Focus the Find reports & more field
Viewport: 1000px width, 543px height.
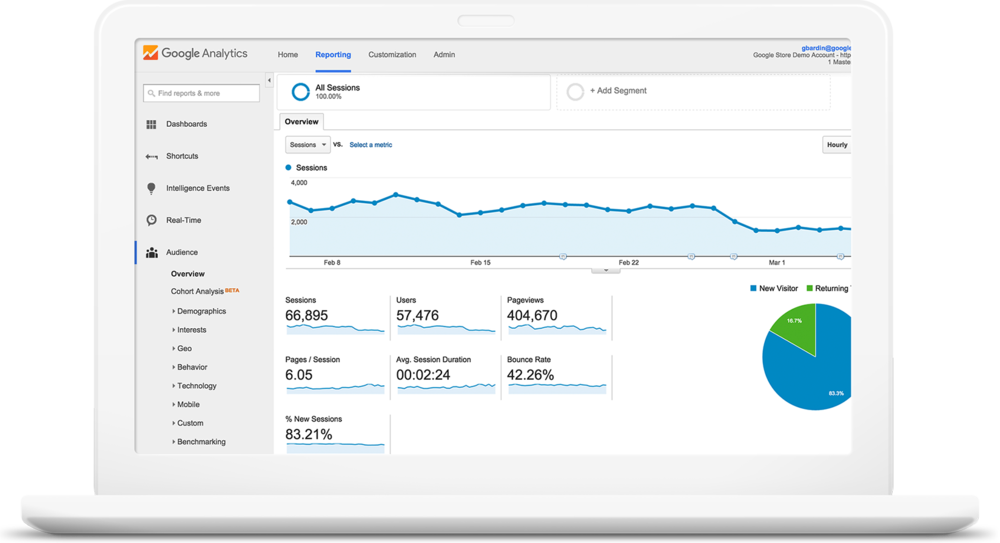(202, 93)
